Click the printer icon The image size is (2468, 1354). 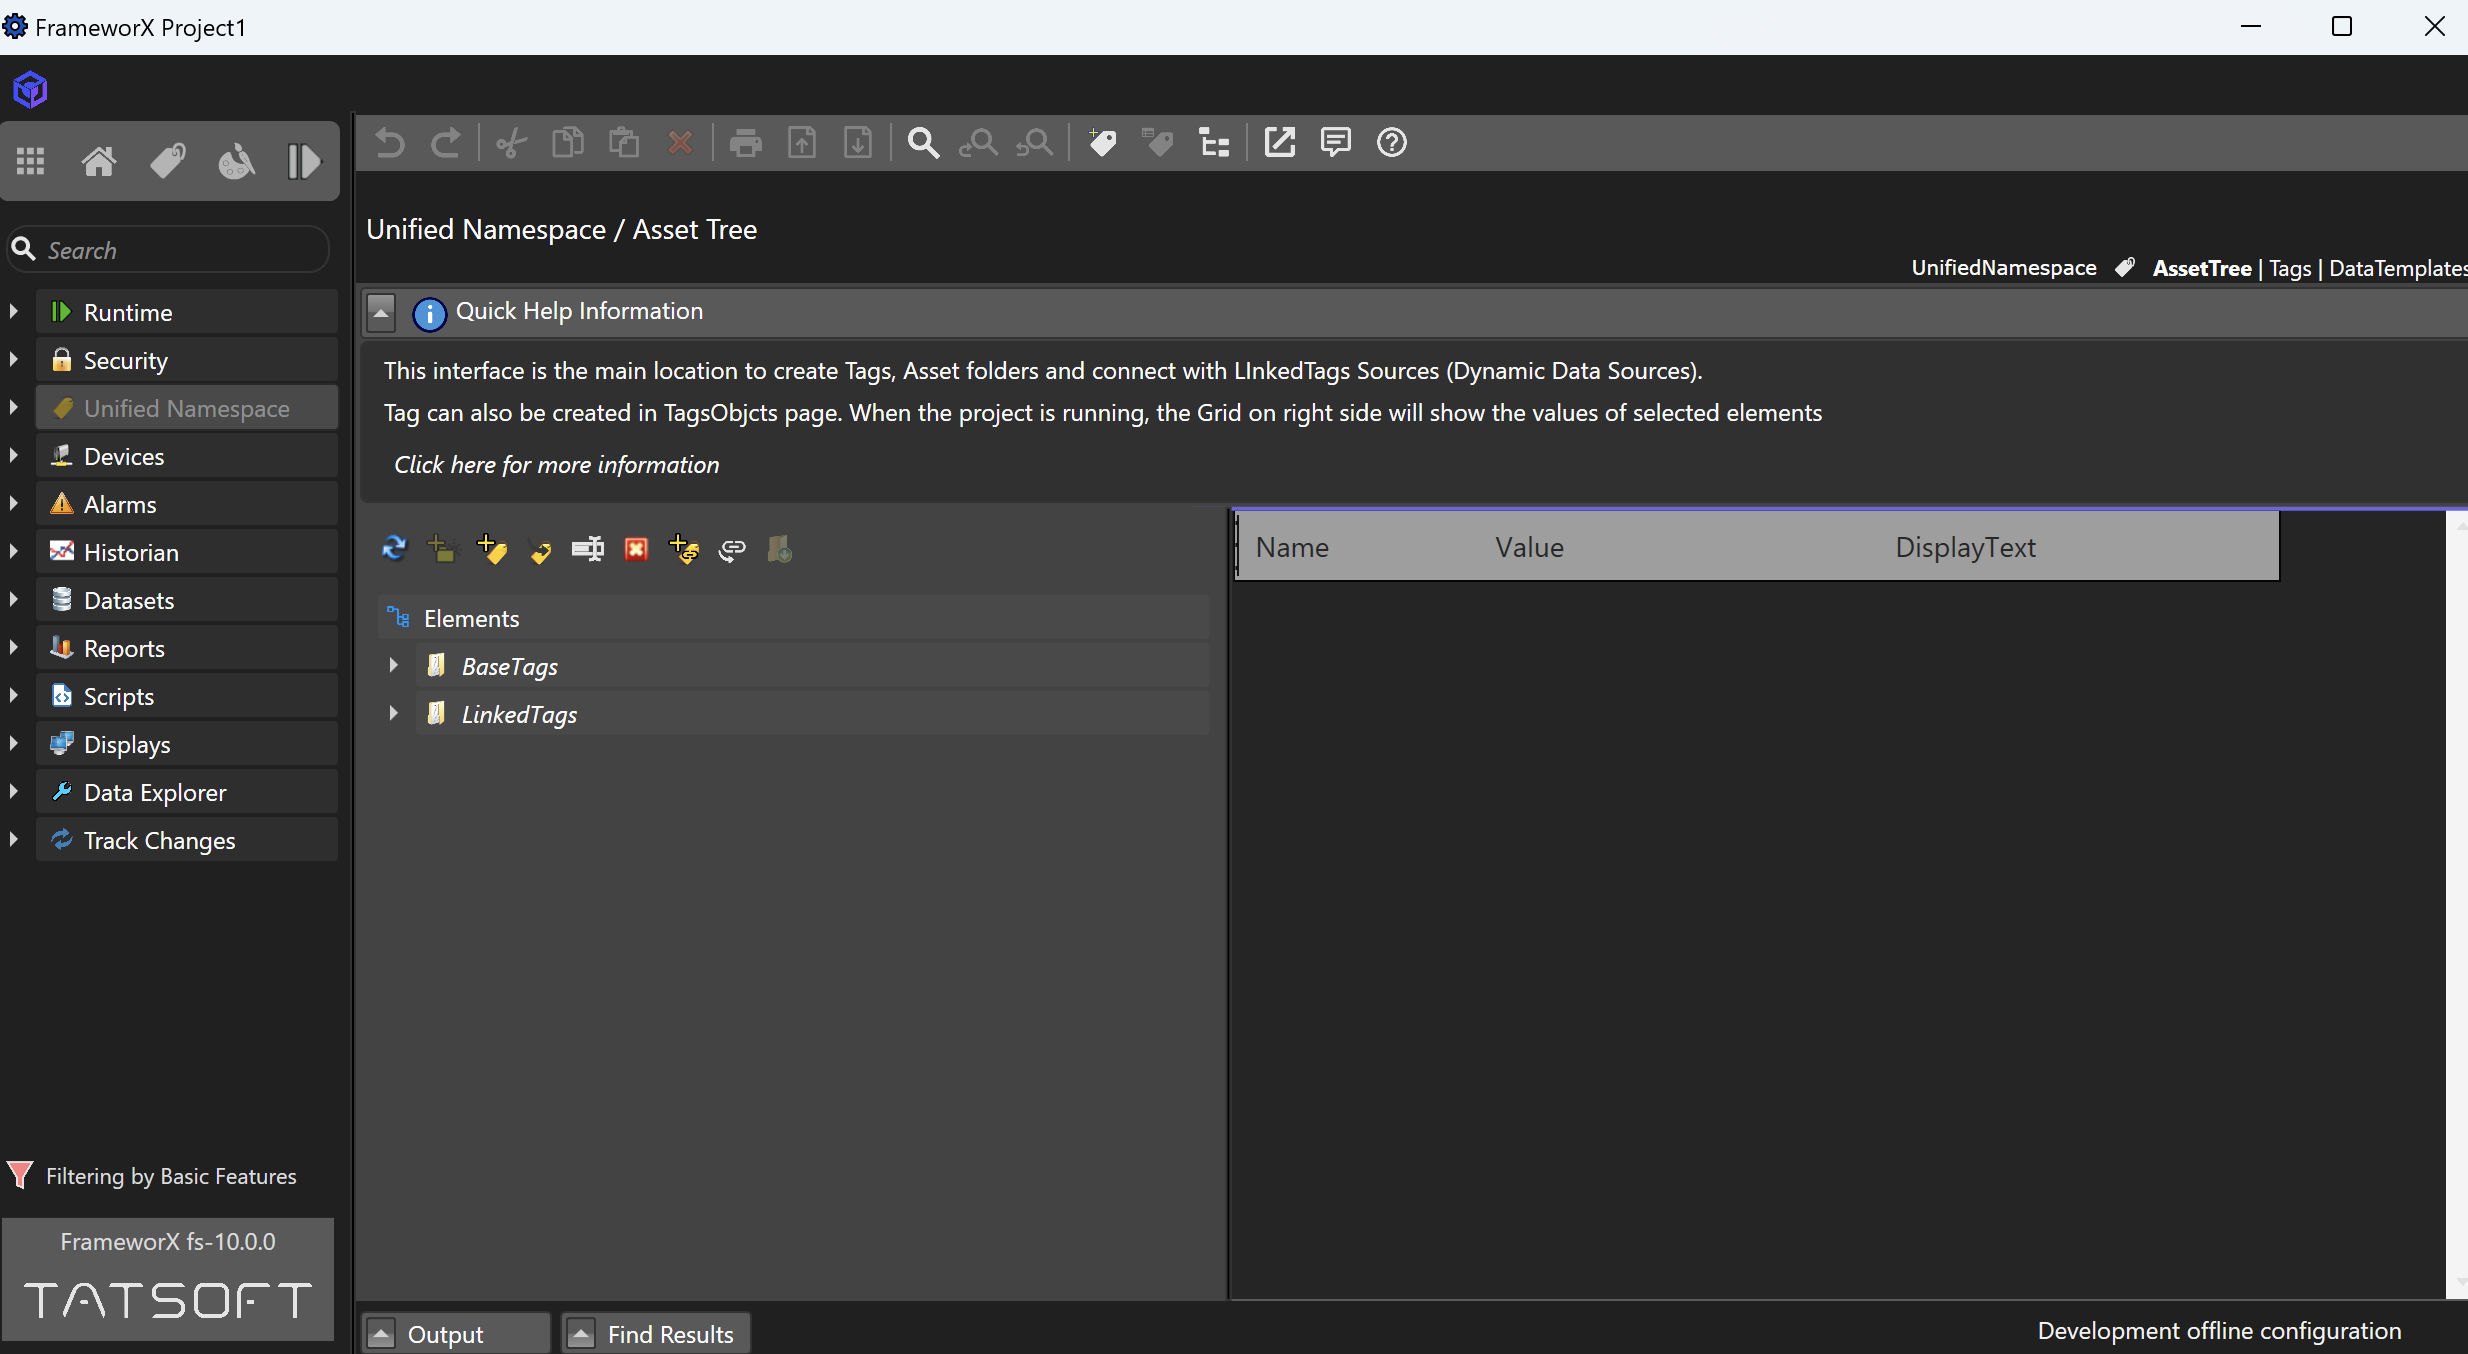click(x=746, y=143)
